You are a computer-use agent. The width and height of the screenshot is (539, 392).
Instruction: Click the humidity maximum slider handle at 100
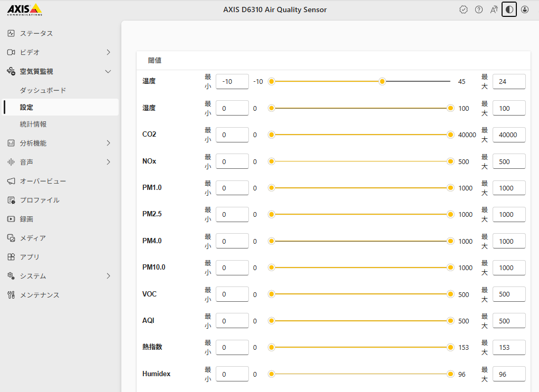coord(450,108)
